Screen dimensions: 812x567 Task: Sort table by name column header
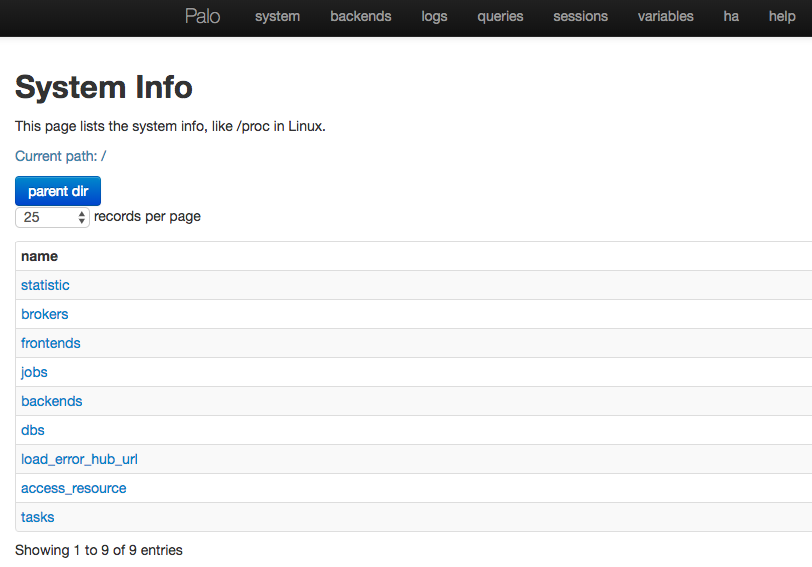click(40, 256)
